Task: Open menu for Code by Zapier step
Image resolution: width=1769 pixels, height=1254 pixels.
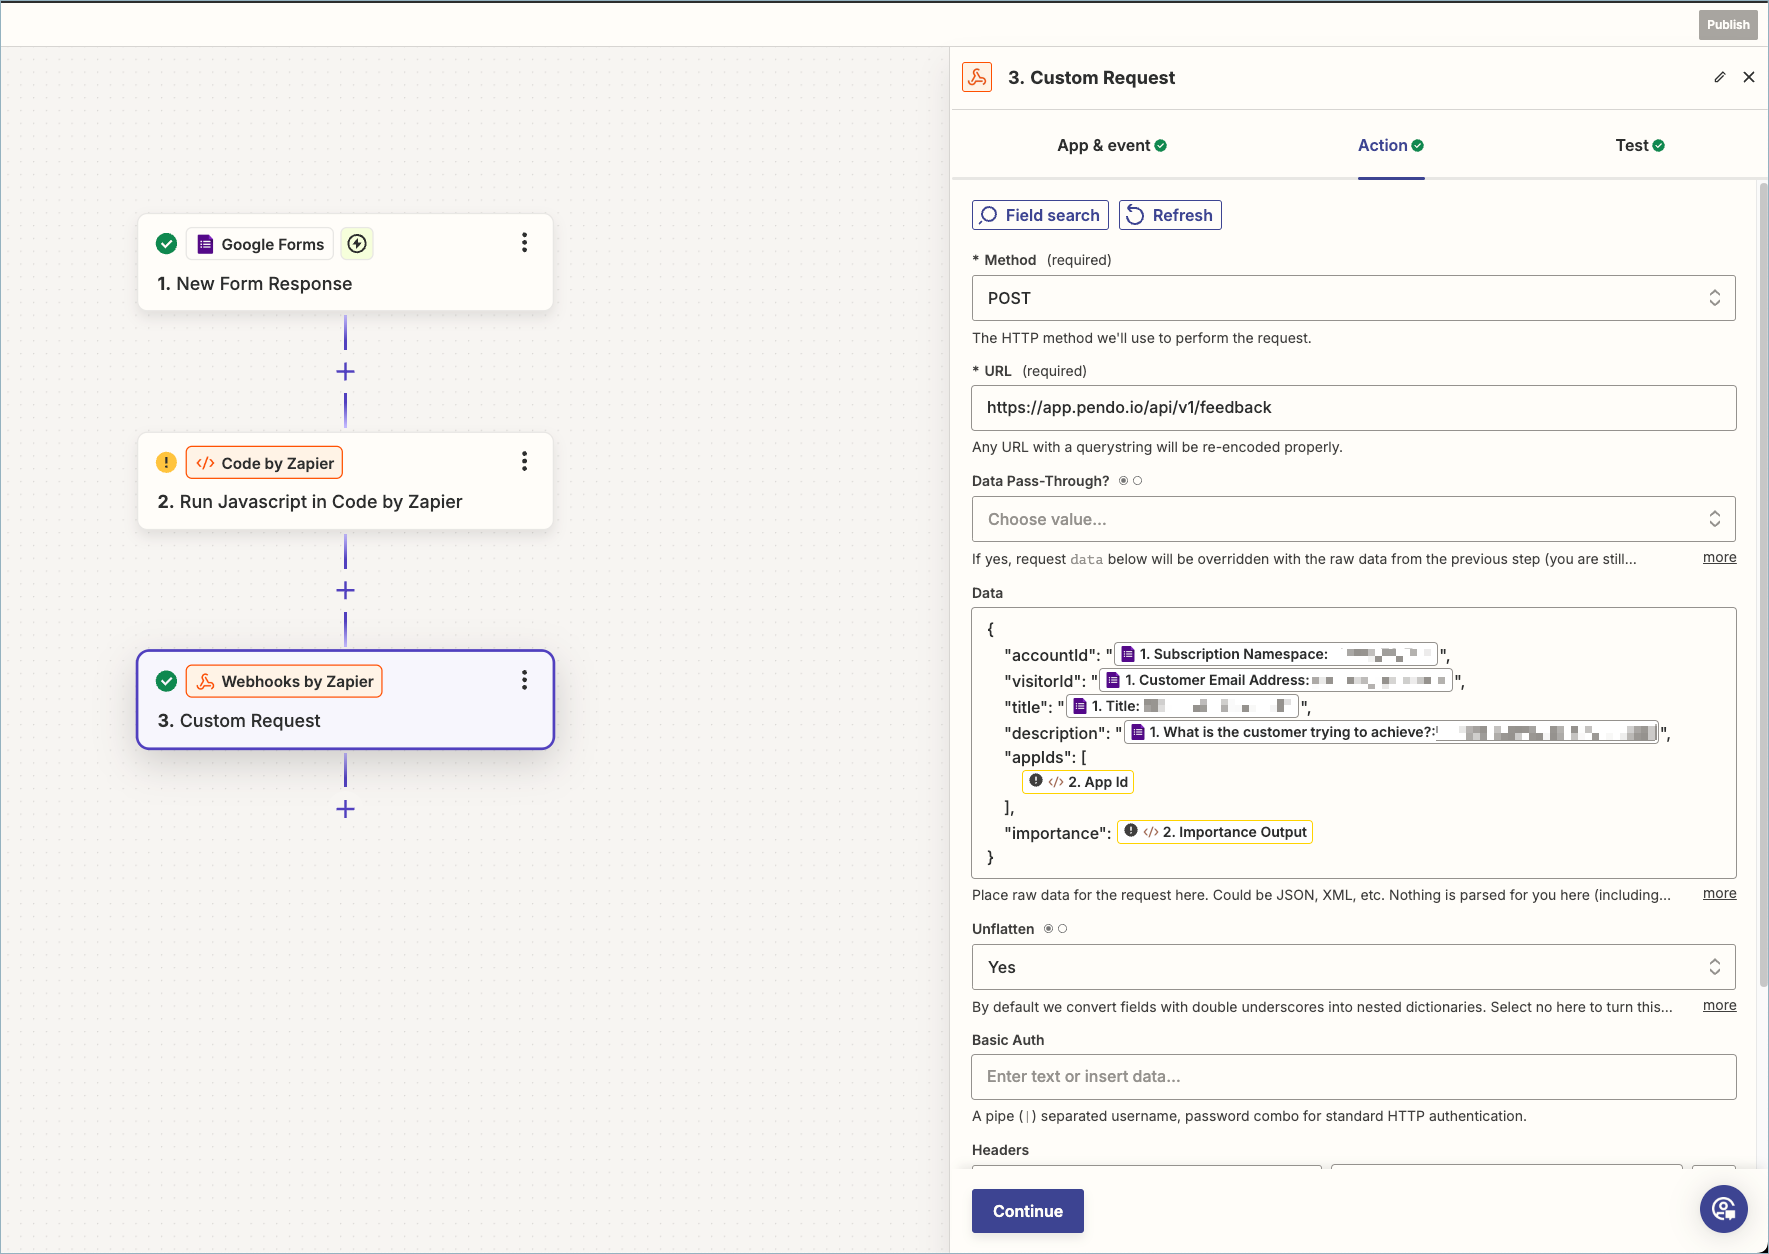Action: click(524, 461)
